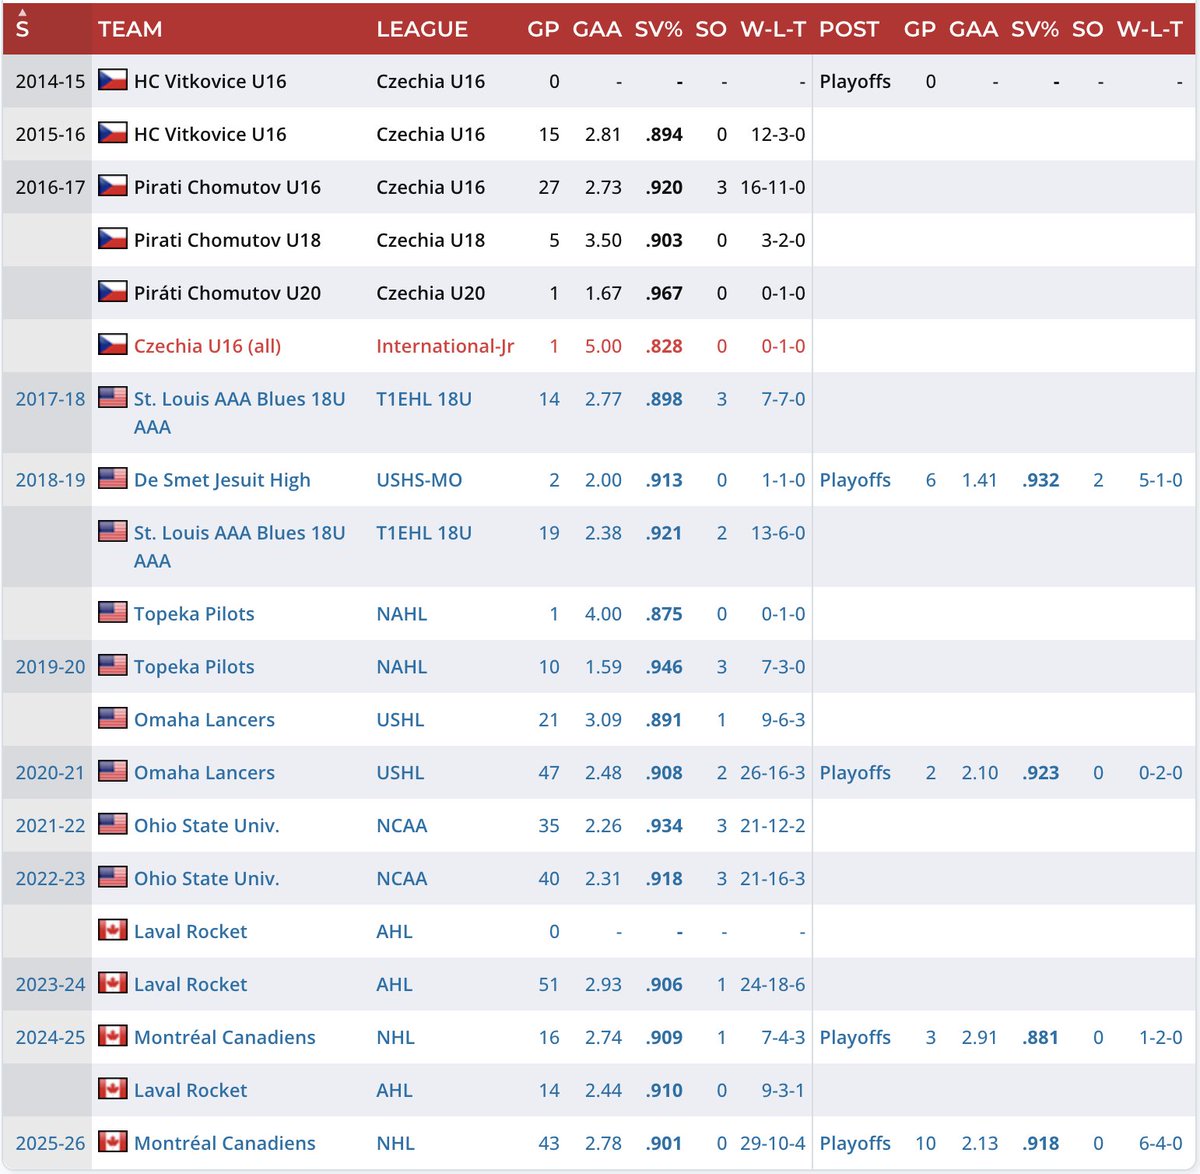
Task: Open T1EHL 18U league link for 2017-18
Action: (x=424, y=399)
